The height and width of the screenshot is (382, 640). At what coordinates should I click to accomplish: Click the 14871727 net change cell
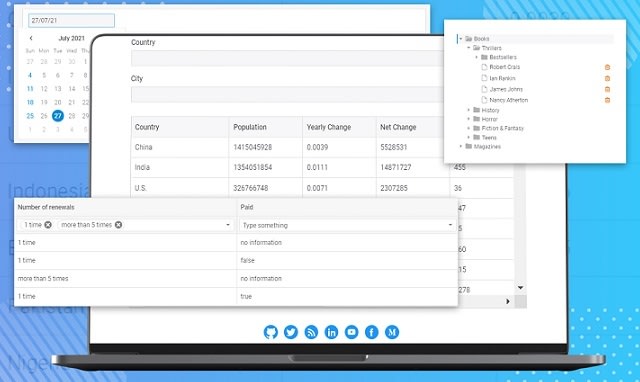pos(413,167)
